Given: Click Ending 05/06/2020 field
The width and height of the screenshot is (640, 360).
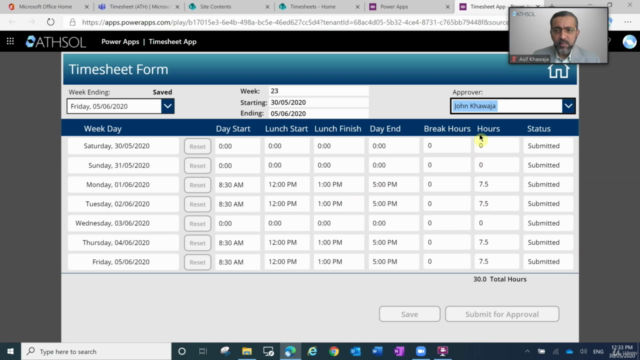Looking at the screenshot, I should [x=318, y=113].
